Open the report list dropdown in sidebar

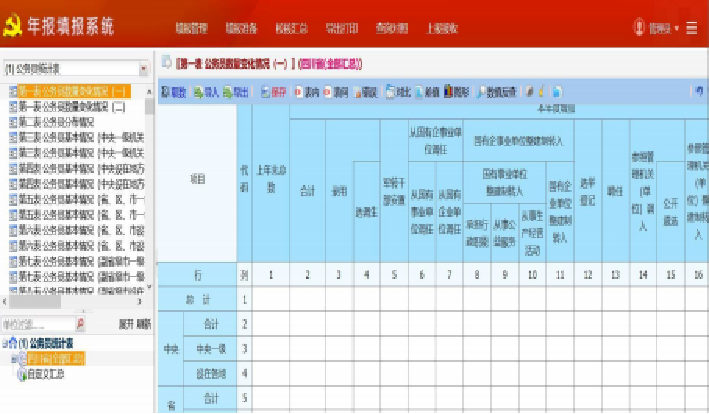(144, 70)
